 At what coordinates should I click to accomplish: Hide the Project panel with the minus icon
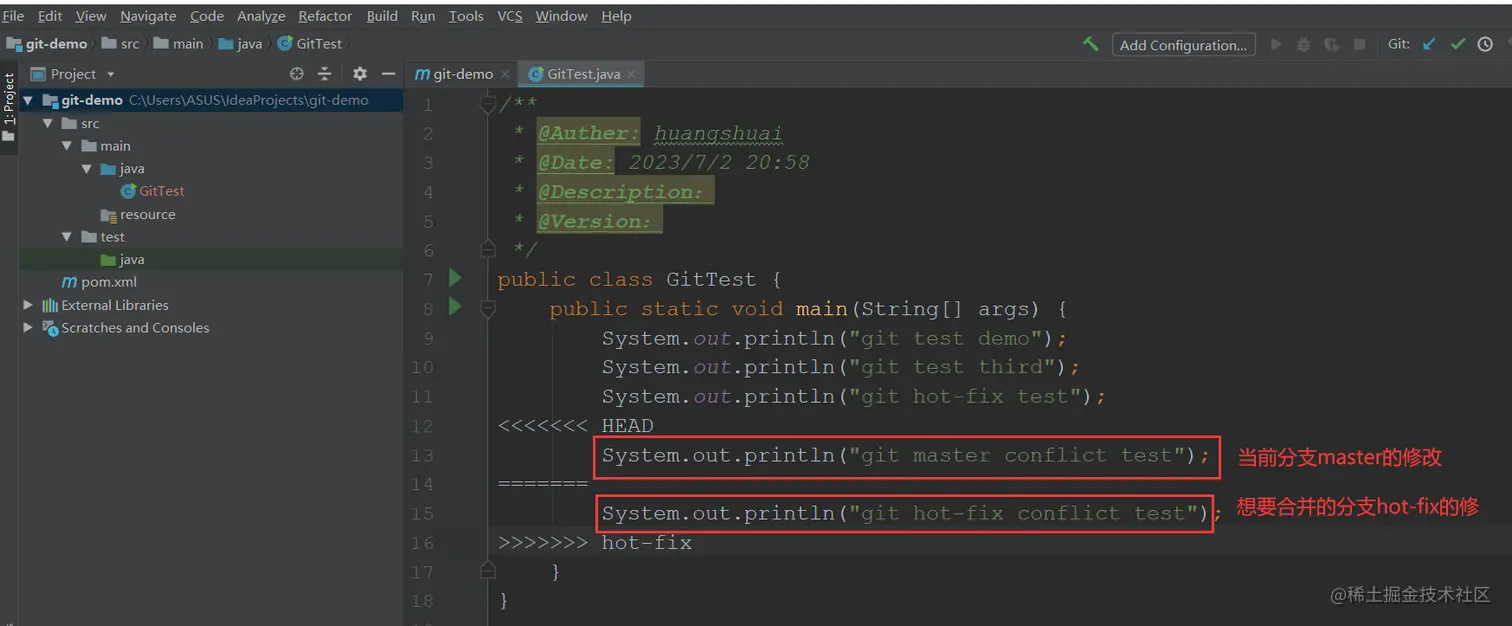(x=388, y=74)
